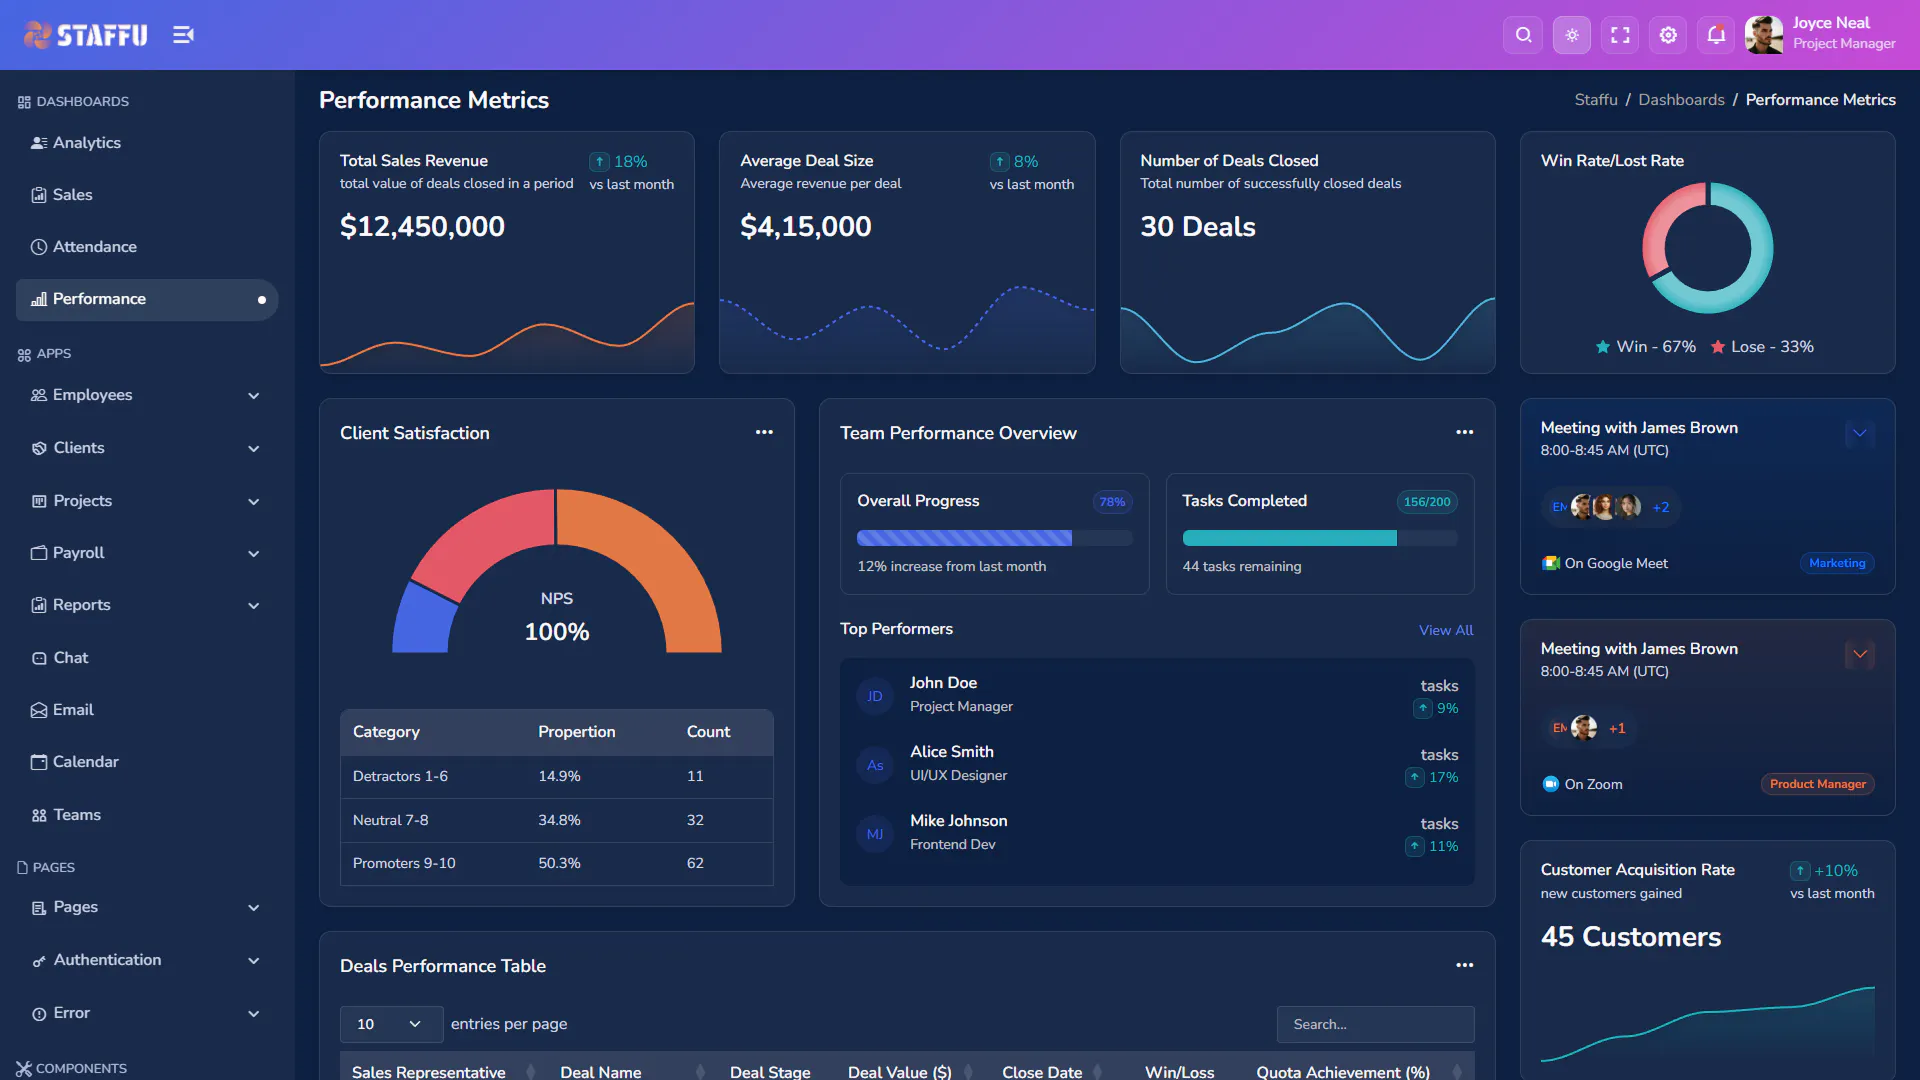Open Joyce Neal profile avatar
The width and height of the screenshot is (1920, 1080).
click(x=1764, y=35)
